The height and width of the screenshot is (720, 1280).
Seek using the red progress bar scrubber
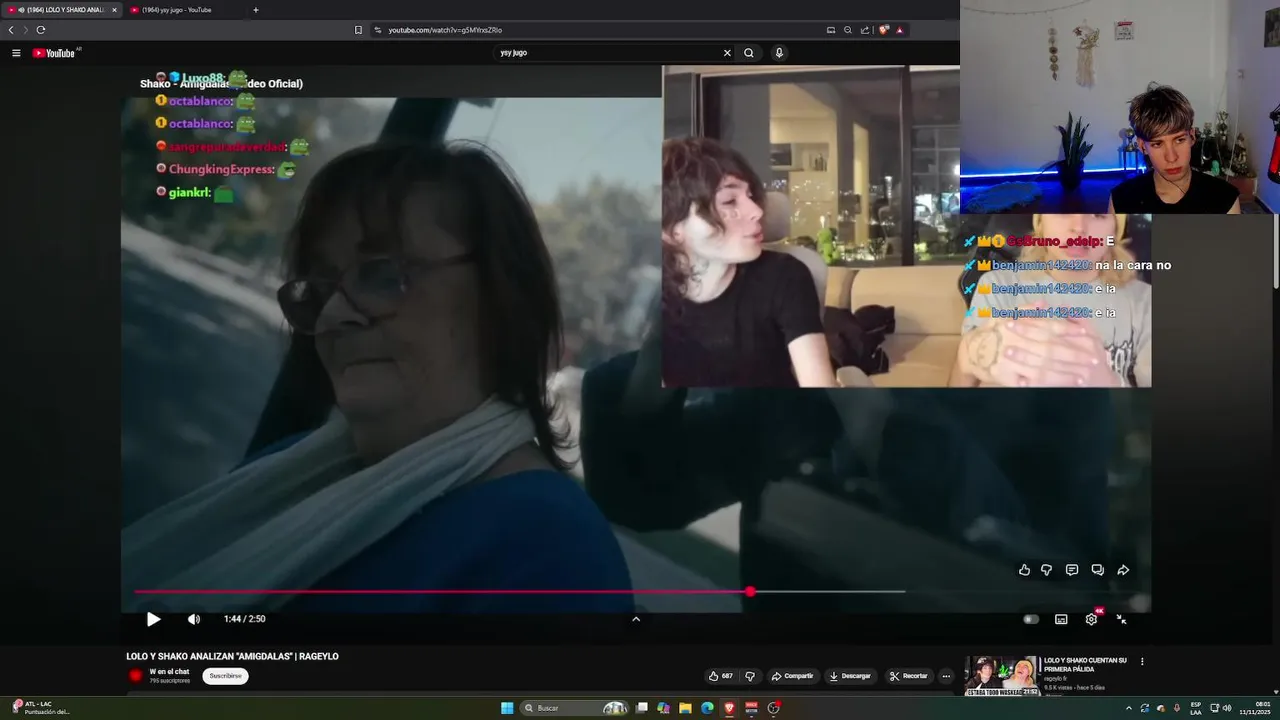coord(750,592)
